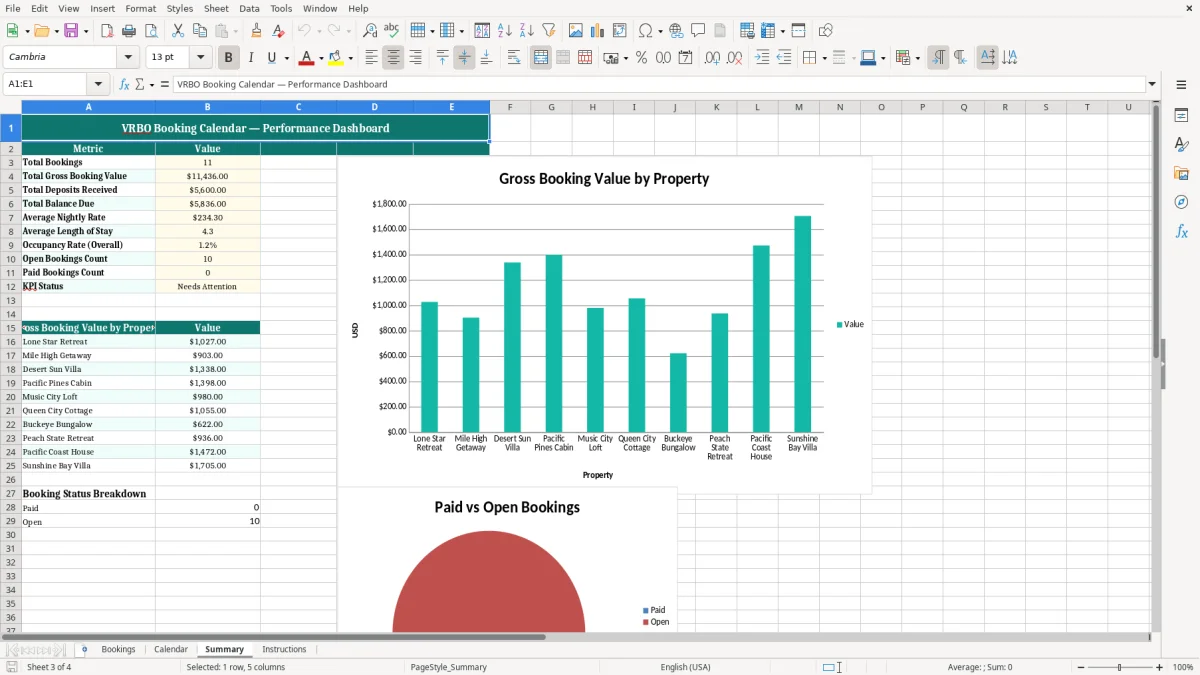Toggle Wrap Text button
Image resolution: width=1200 pixels, height=675 pixels.
pos(514,58)
